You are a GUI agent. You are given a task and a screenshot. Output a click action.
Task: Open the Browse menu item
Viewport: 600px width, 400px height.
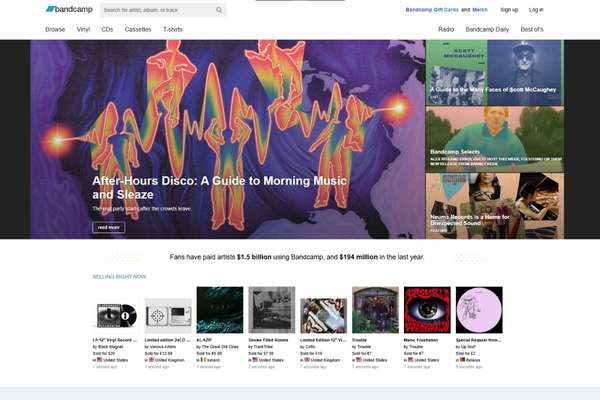click(55, 29)
